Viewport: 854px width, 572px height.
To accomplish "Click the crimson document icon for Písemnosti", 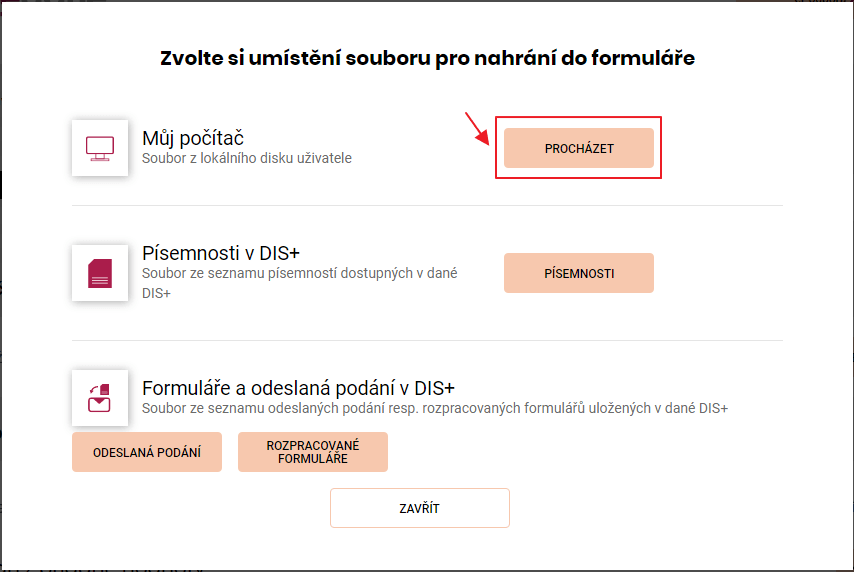I will coord(100,273).
